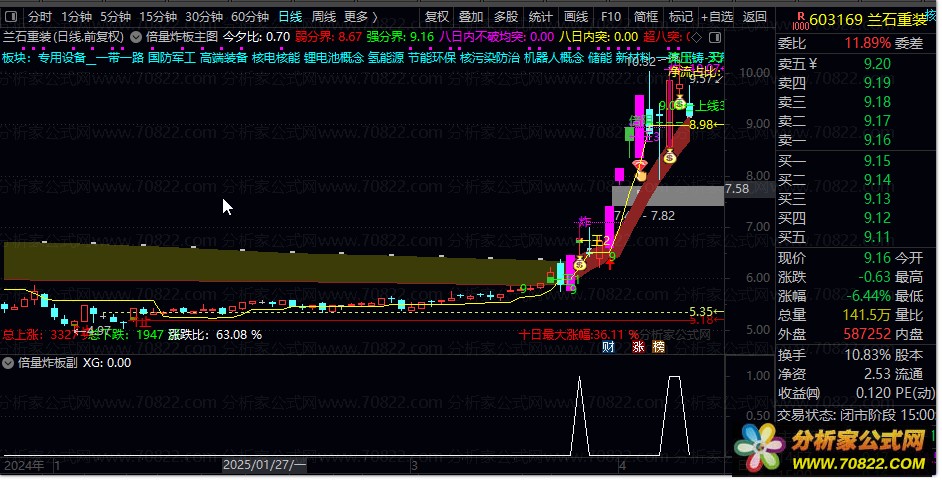942x480 pixels.
Task: Open the 锂电池概念 sector link
Action: pyautogui.click(x=334, y=58)
